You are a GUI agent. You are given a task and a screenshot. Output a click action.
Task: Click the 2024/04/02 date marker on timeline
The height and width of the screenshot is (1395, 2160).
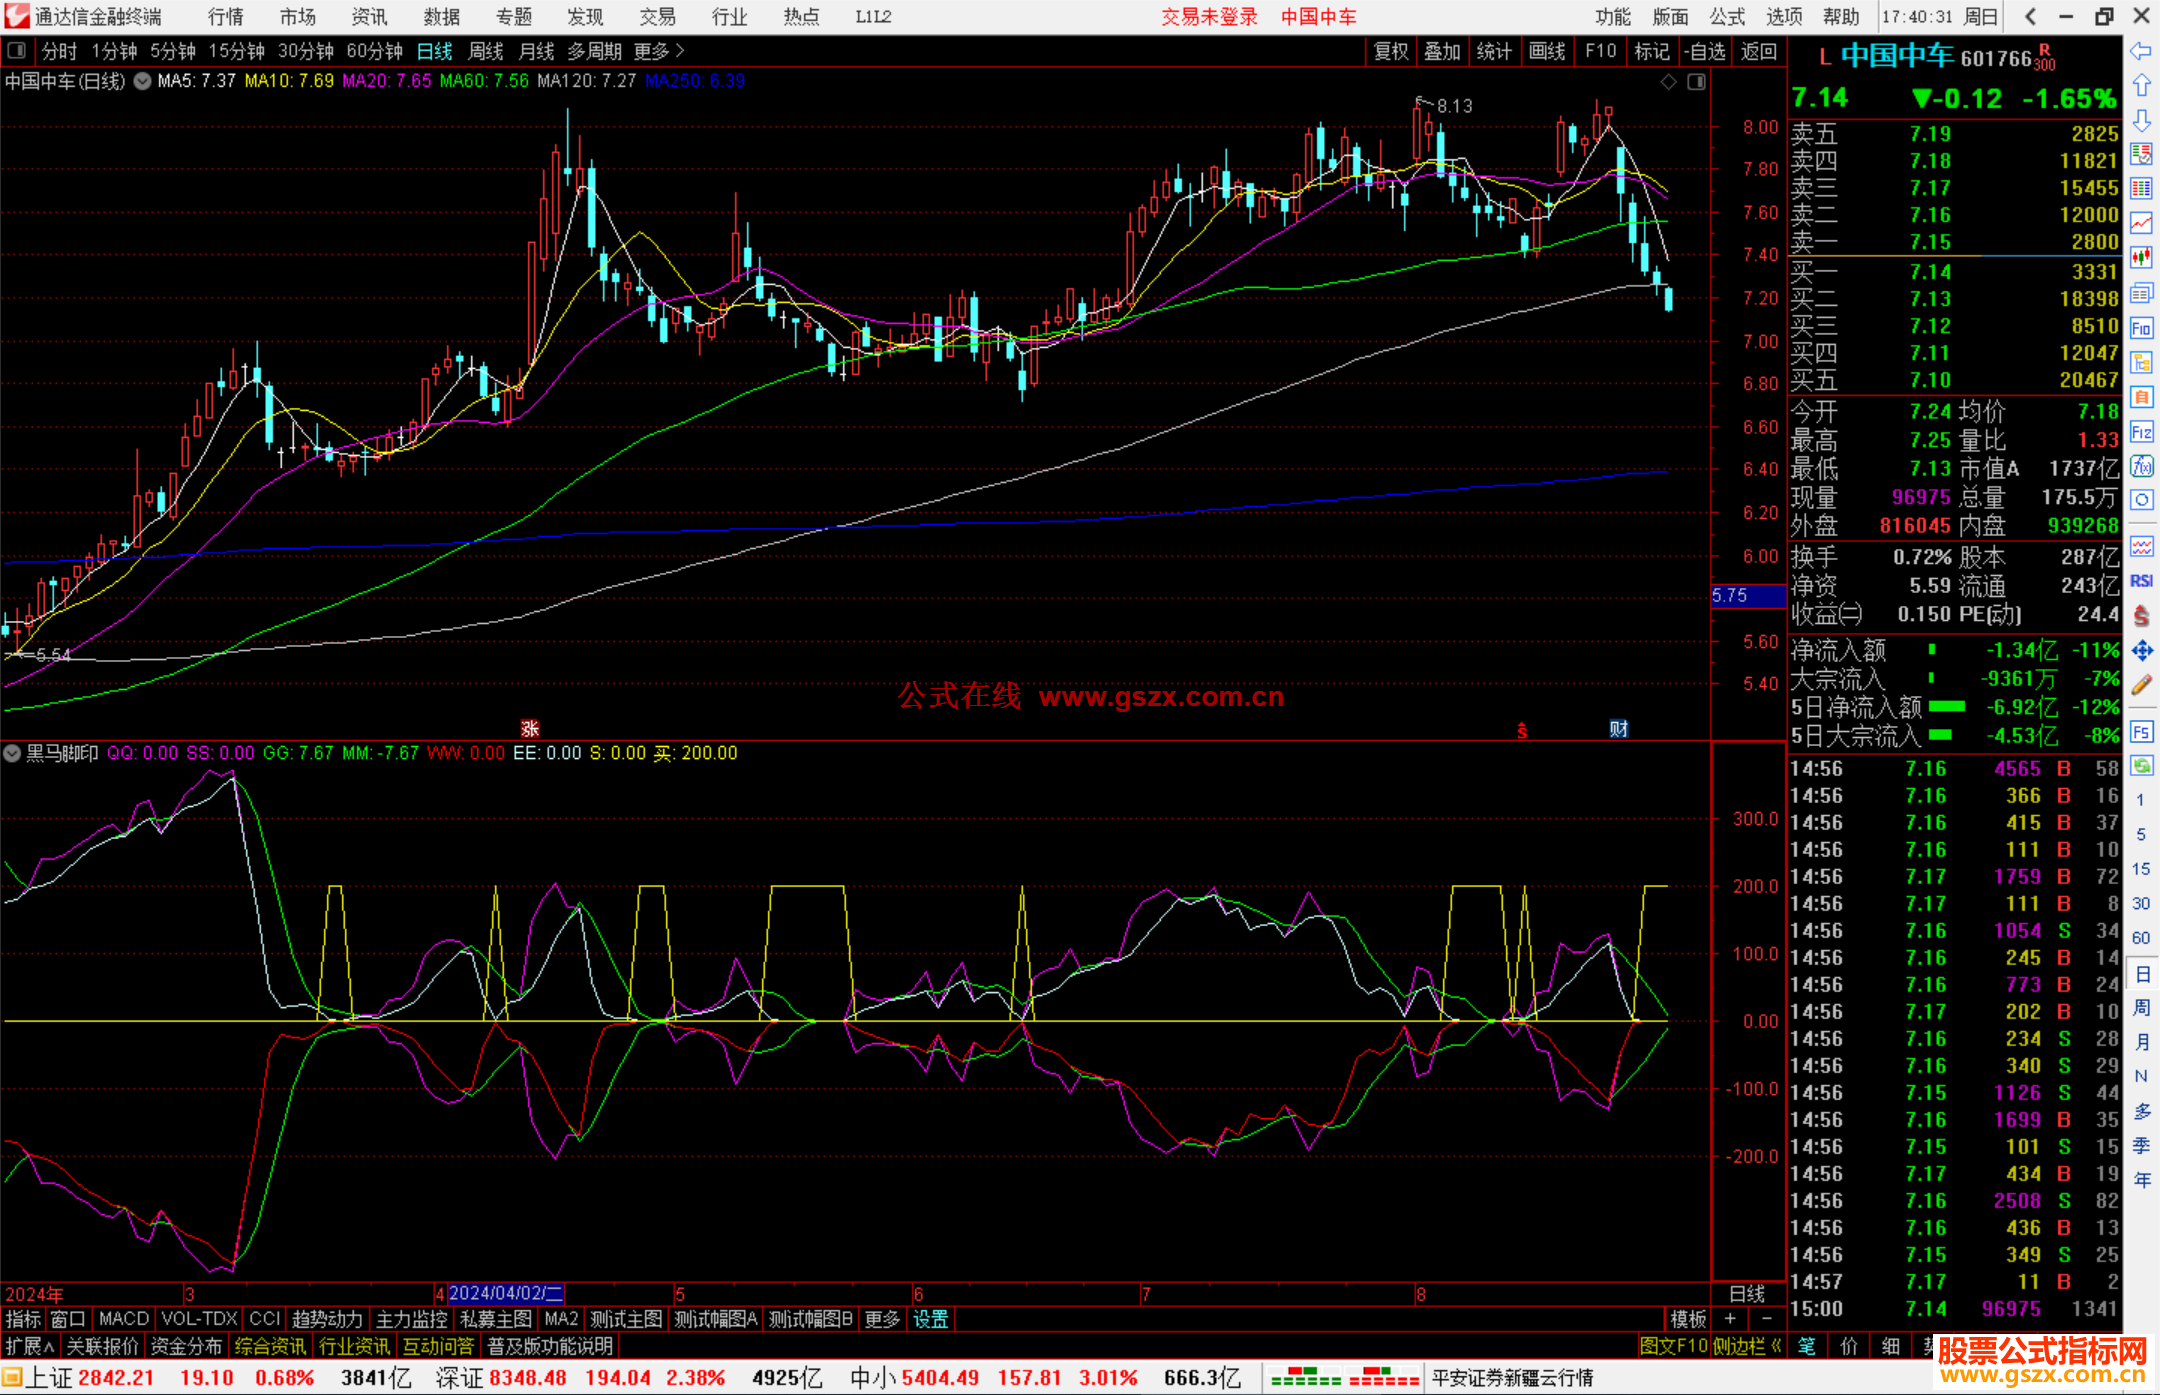pos(505,1293)
